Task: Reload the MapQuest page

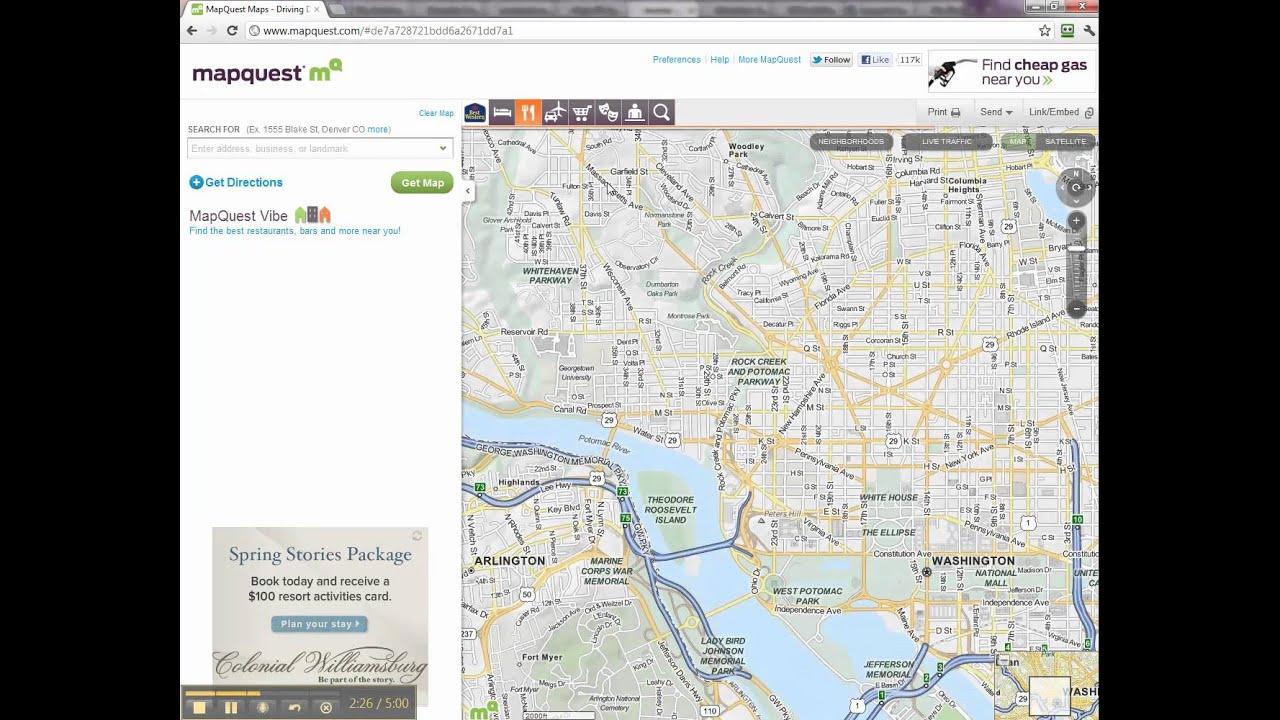Action: 232,31
